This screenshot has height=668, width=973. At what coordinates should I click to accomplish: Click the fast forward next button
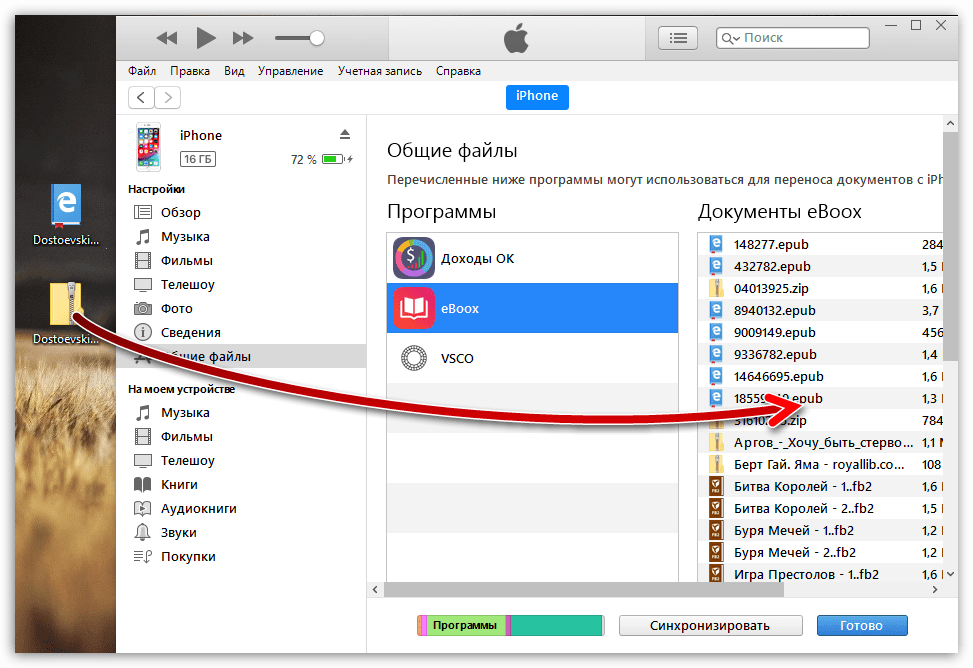[243, 38]
